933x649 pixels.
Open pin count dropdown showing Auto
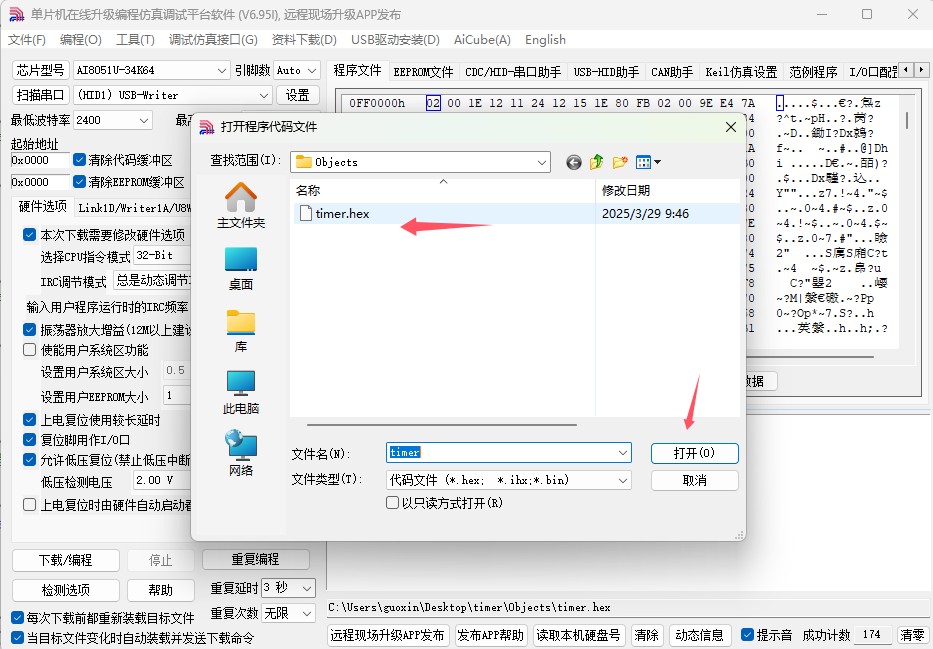tap(297, 70)
